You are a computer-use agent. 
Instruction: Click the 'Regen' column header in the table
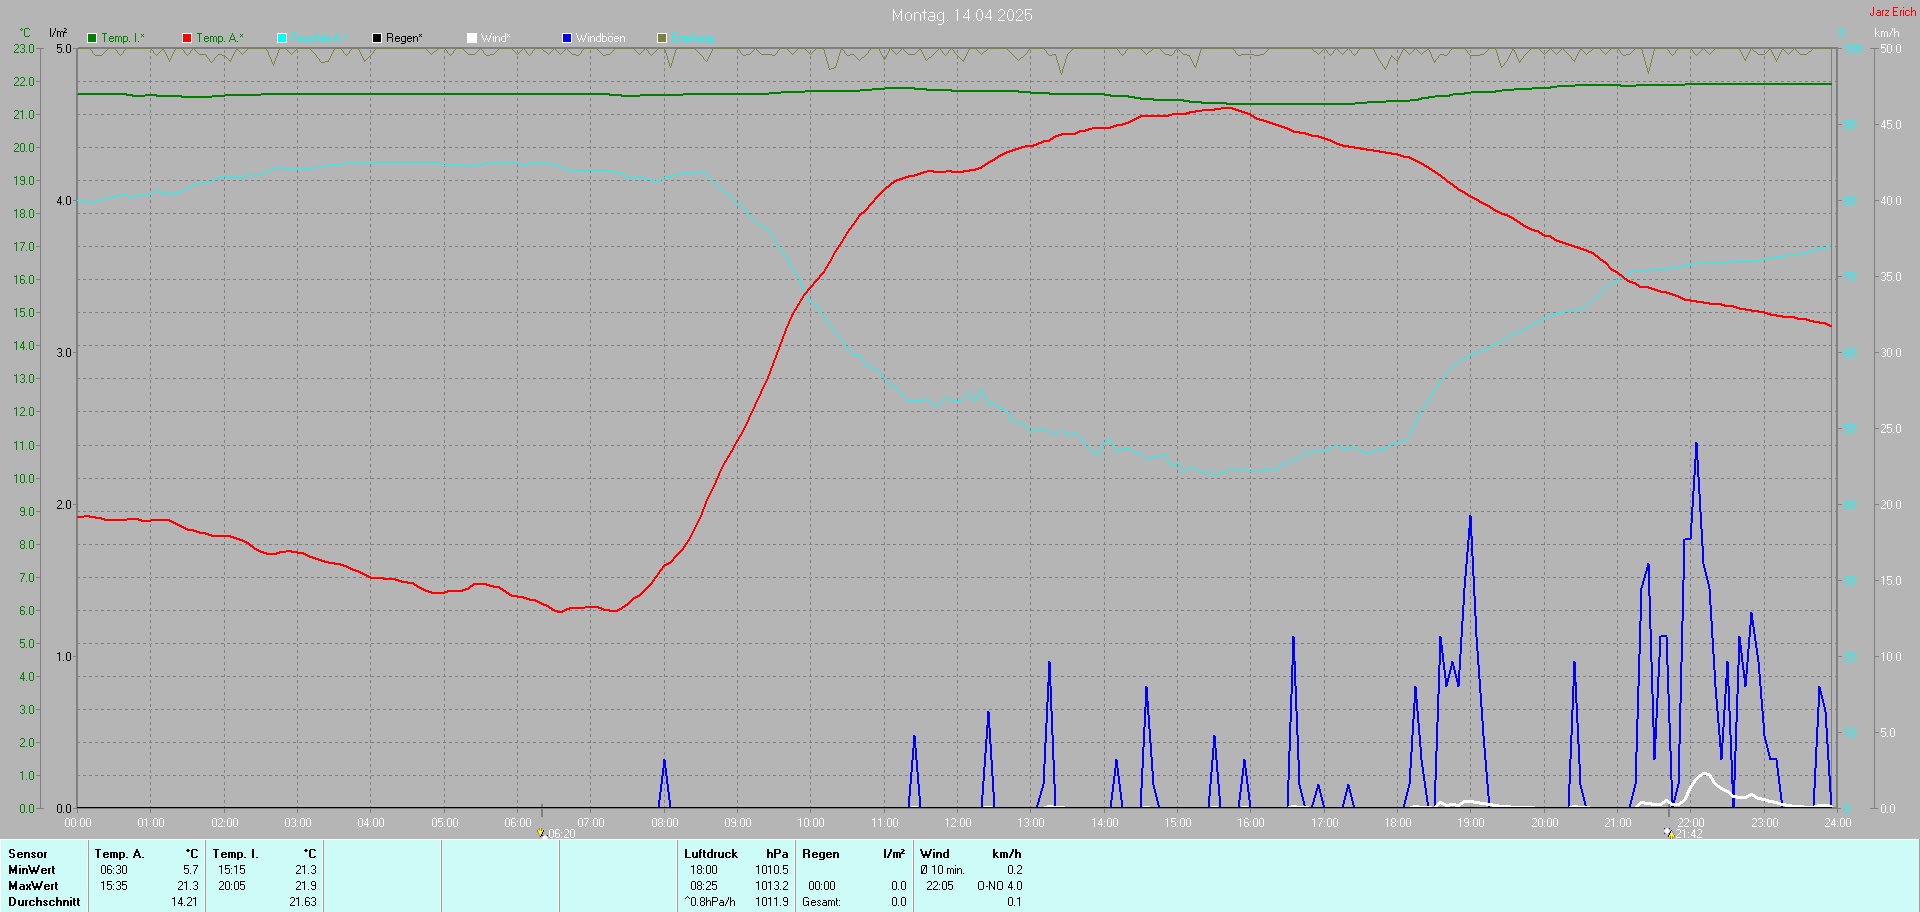(x=821, y=854)
